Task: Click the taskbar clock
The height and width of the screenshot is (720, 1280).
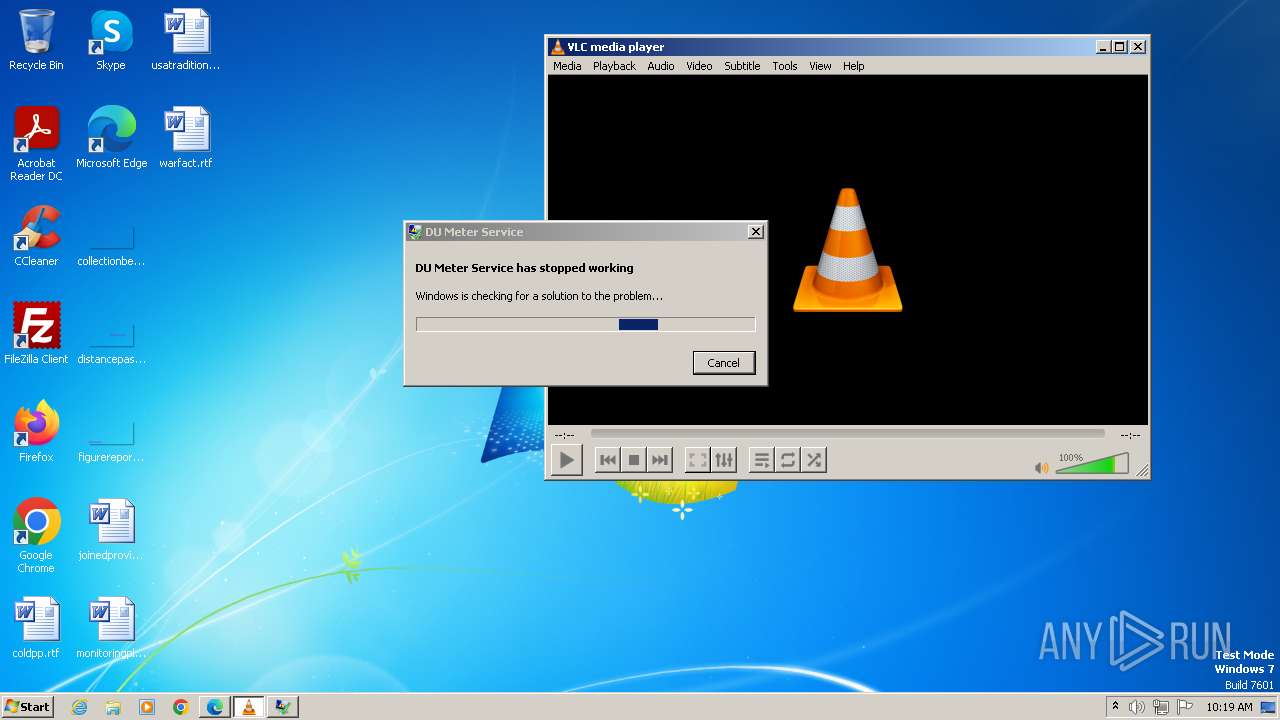Action: (1229, 707)
